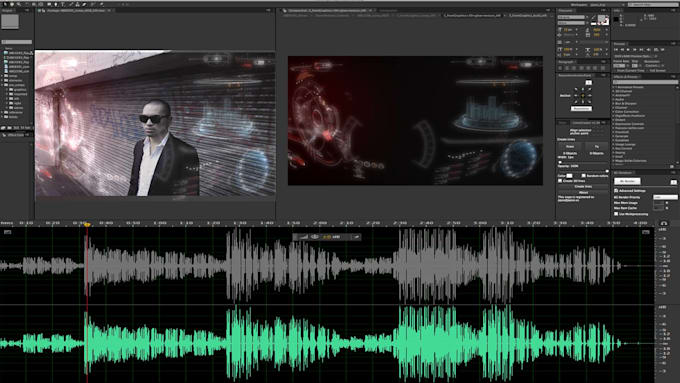680x383 pixels.
Task: Select the Zoom magnifier tool
Action: coord(19,4)
